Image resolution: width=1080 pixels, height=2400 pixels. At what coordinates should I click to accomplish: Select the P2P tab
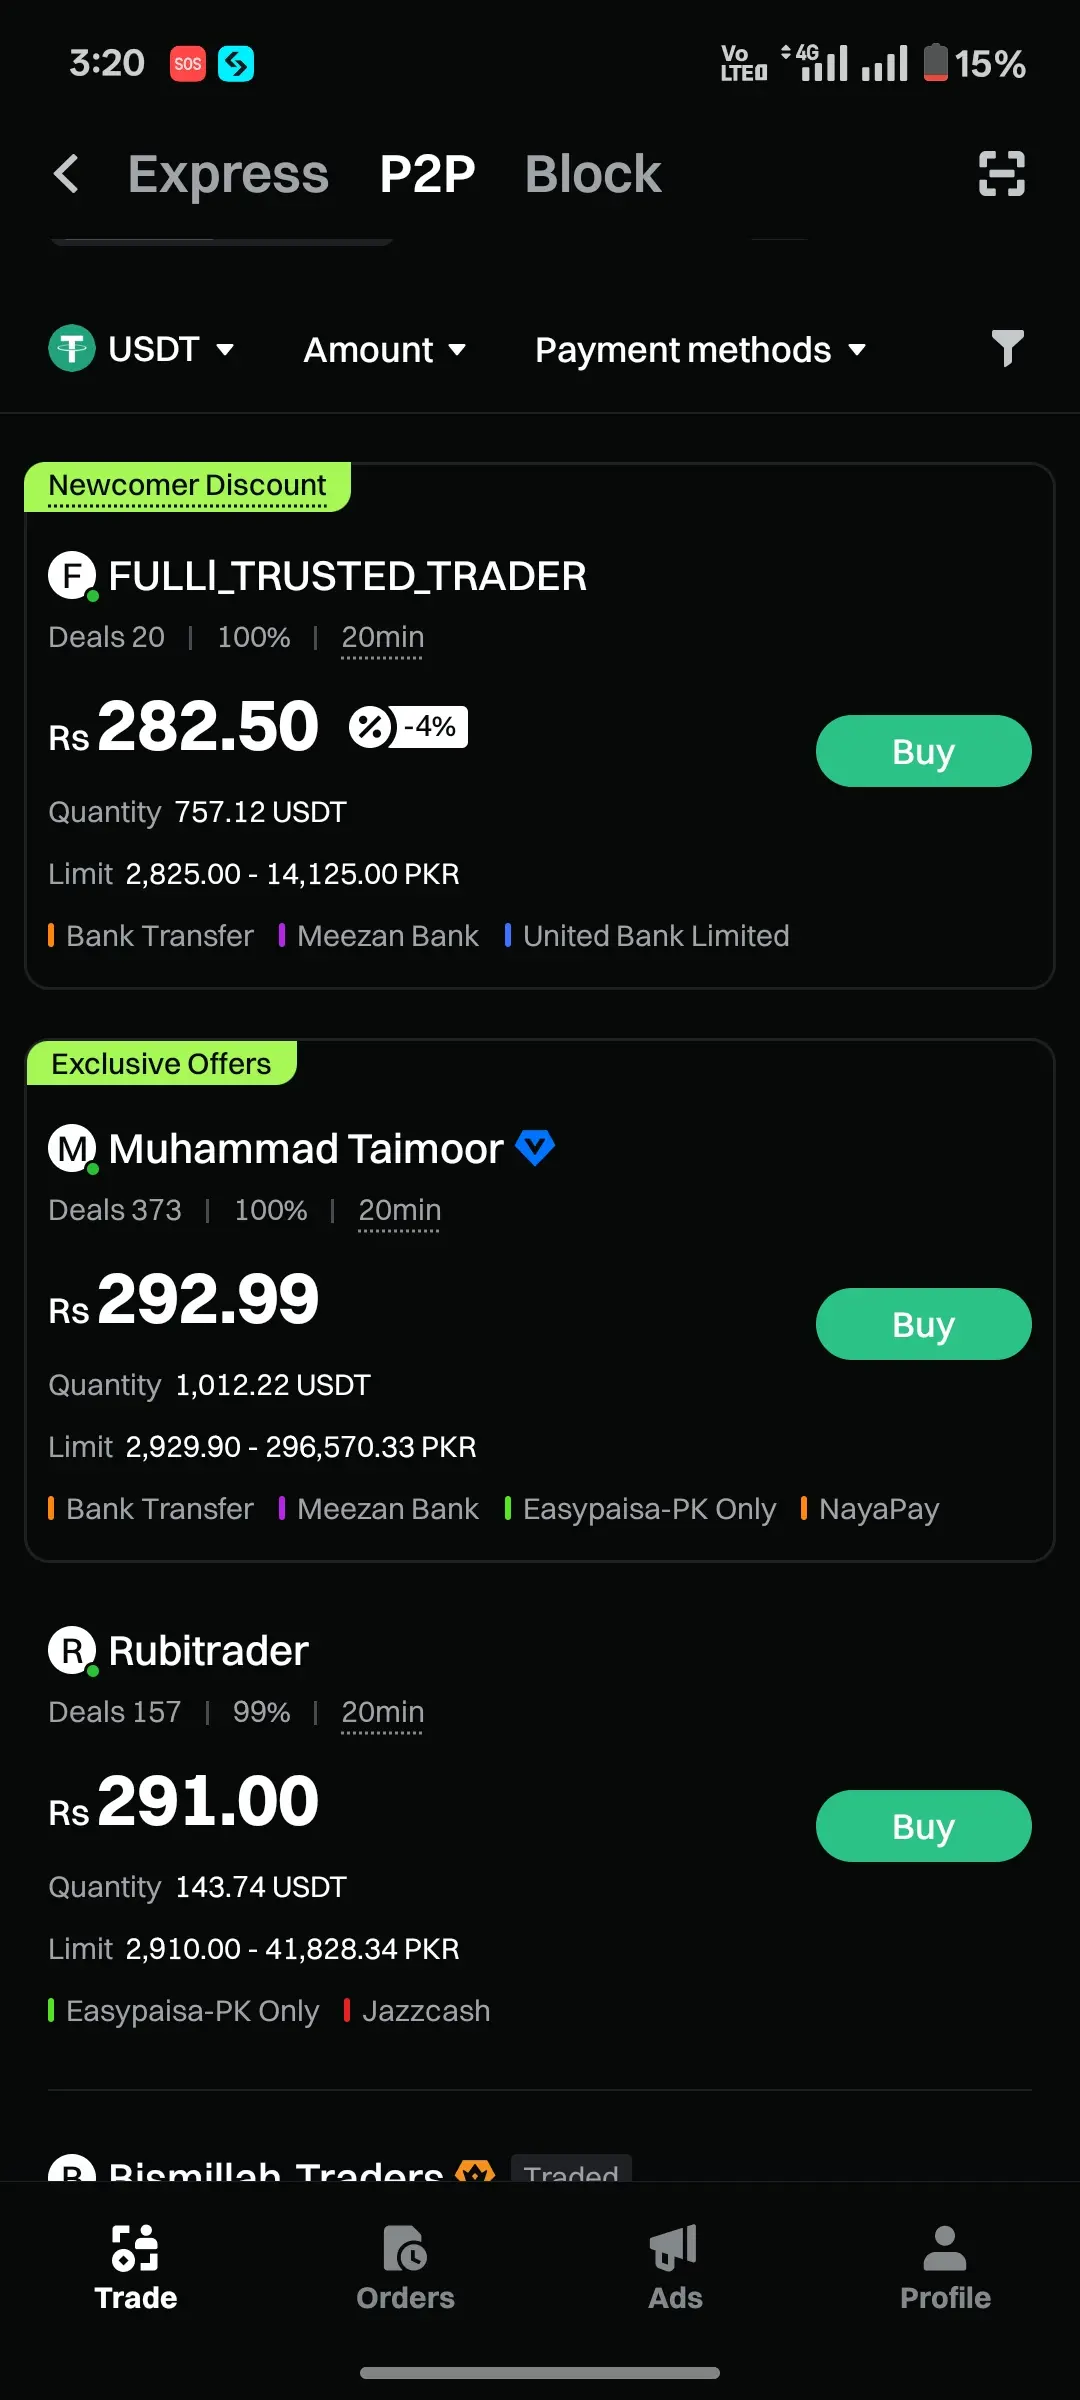pyautogui.click(x=427, y=174)
